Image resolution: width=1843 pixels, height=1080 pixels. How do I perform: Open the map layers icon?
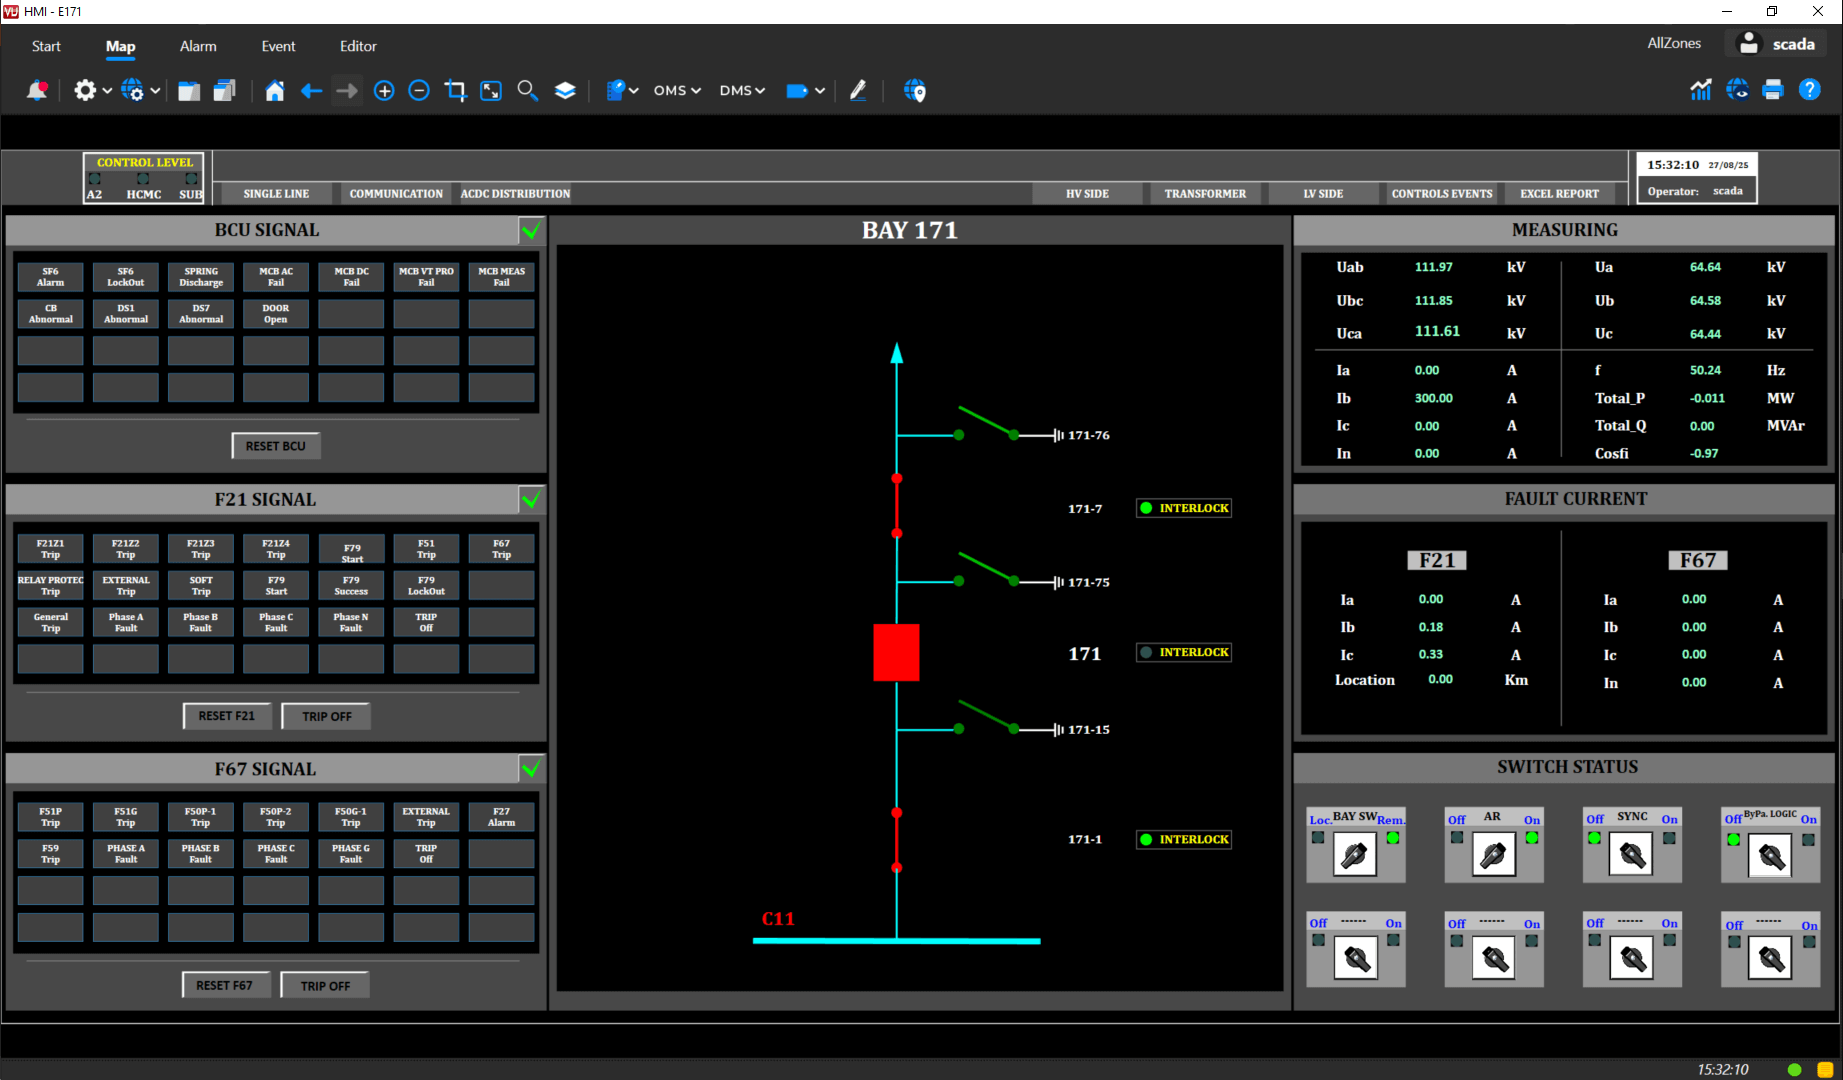(565, 91)
